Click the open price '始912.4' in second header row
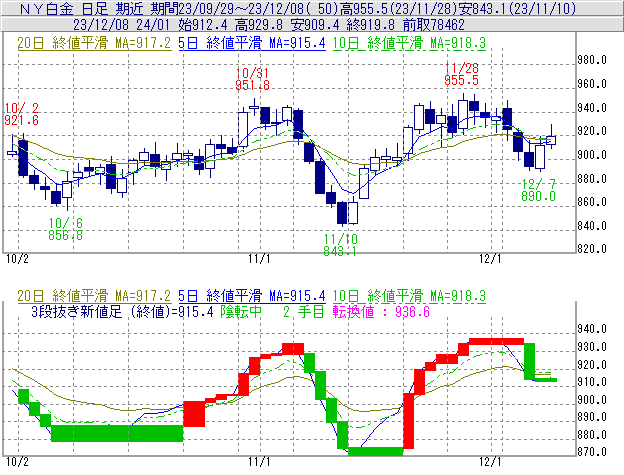 tap(203, 25)
